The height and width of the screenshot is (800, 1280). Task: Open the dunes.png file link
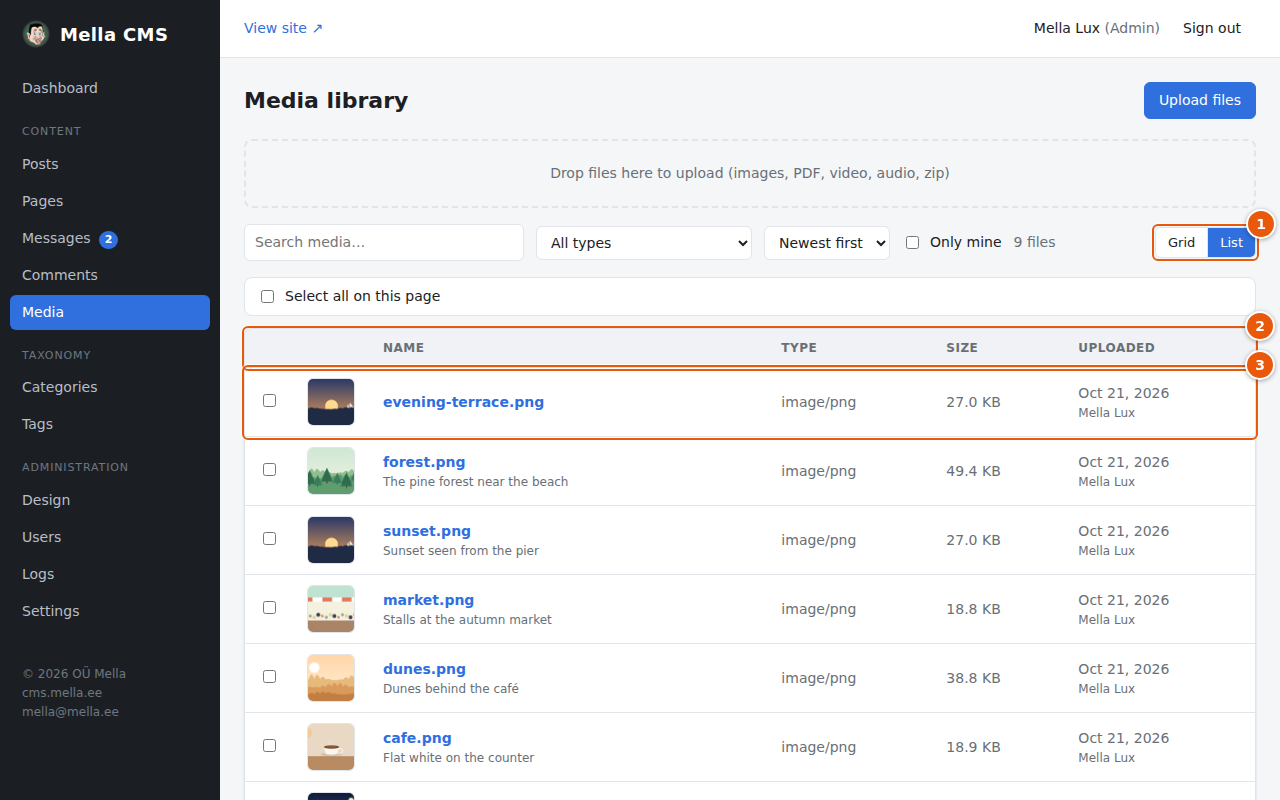click(425, 669)
